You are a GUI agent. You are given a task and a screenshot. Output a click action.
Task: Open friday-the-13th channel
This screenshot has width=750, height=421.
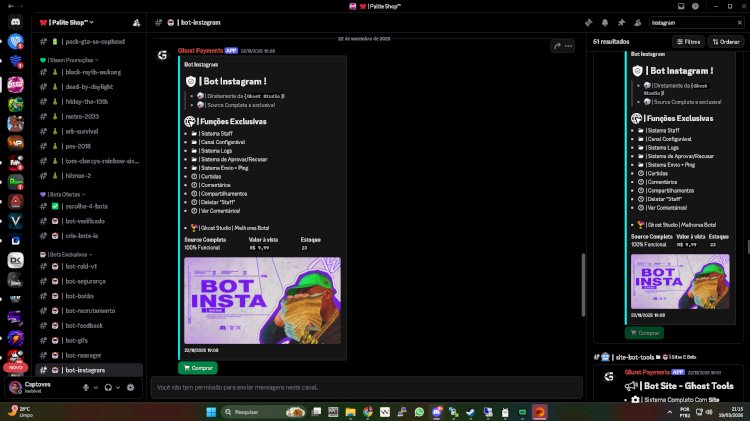click(x=89, y=101)
